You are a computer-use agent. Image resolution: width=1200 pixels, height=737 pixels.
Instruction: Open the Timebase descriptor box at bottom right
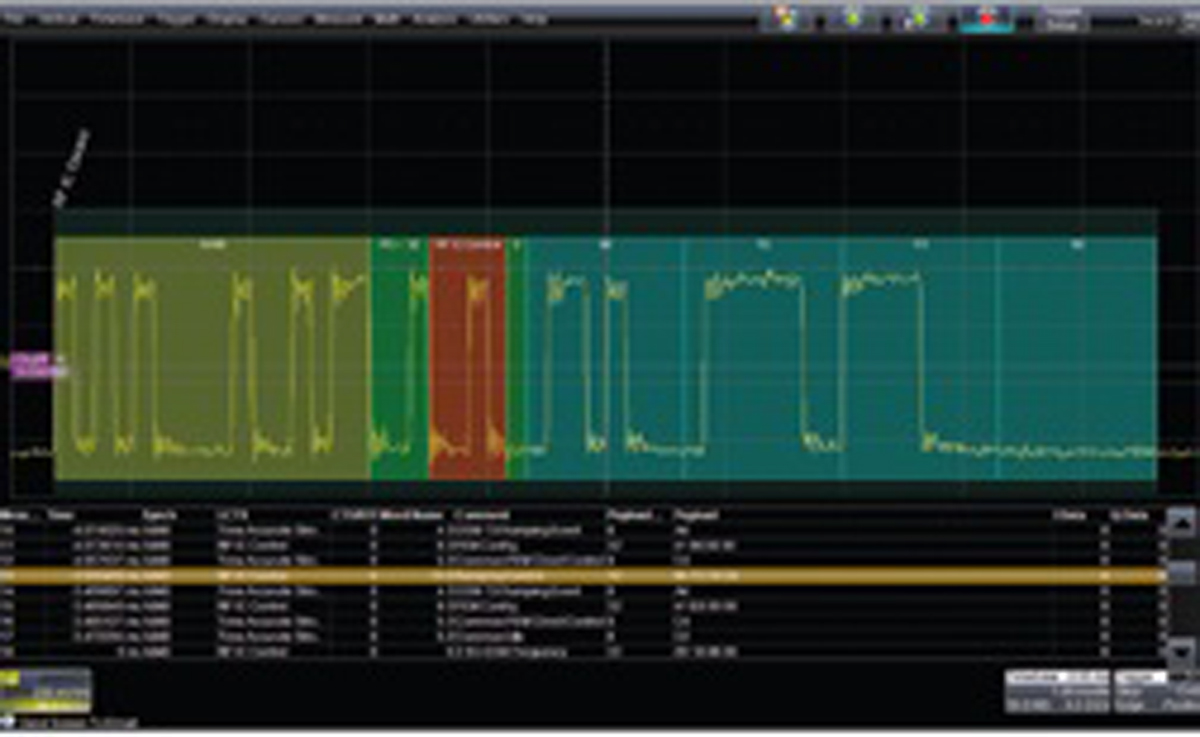pyautogui.click(x=1057, y=691)
